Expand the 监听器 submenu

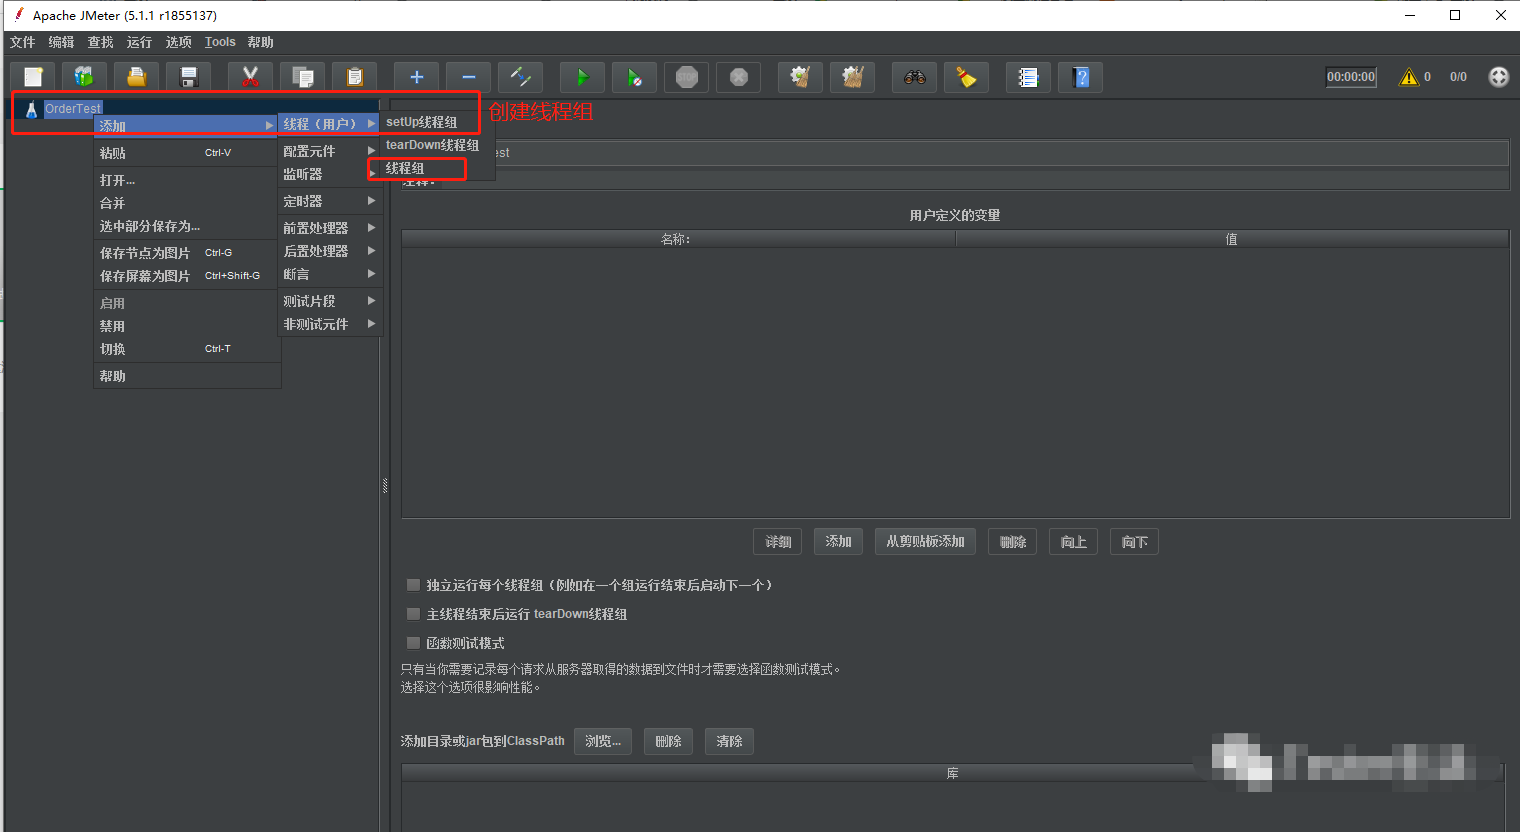pyautogui.click(x=329, y=174)
